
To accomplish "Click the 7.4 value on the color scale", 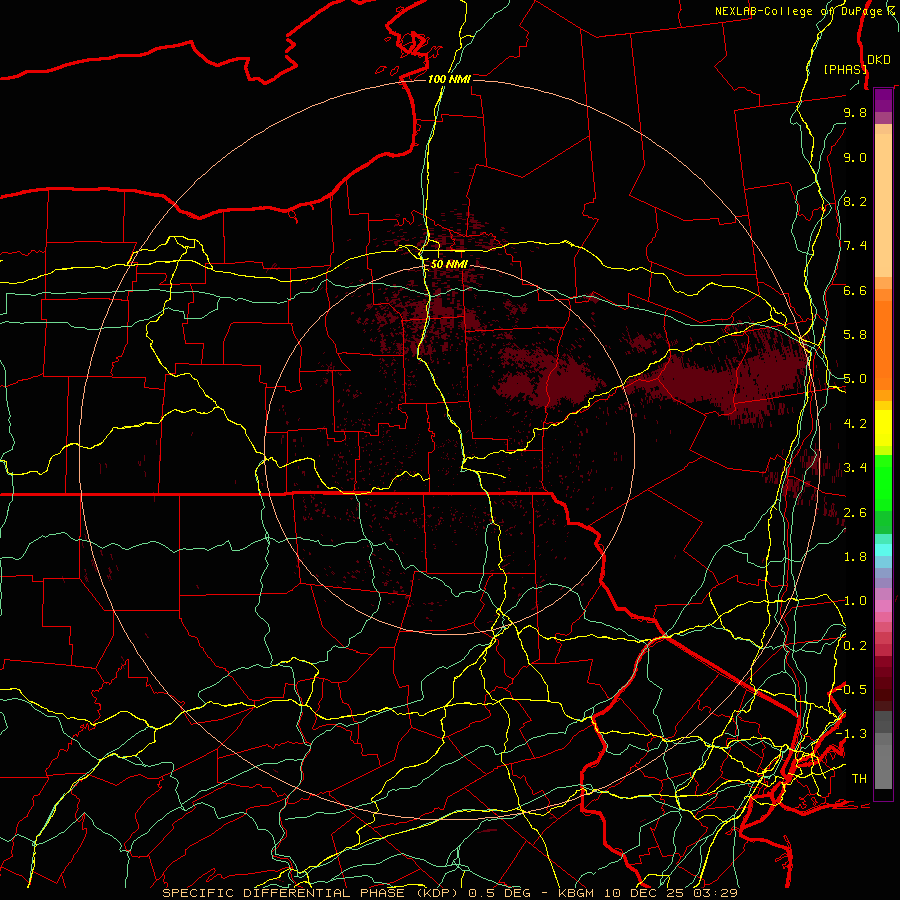I will (855, 246).
